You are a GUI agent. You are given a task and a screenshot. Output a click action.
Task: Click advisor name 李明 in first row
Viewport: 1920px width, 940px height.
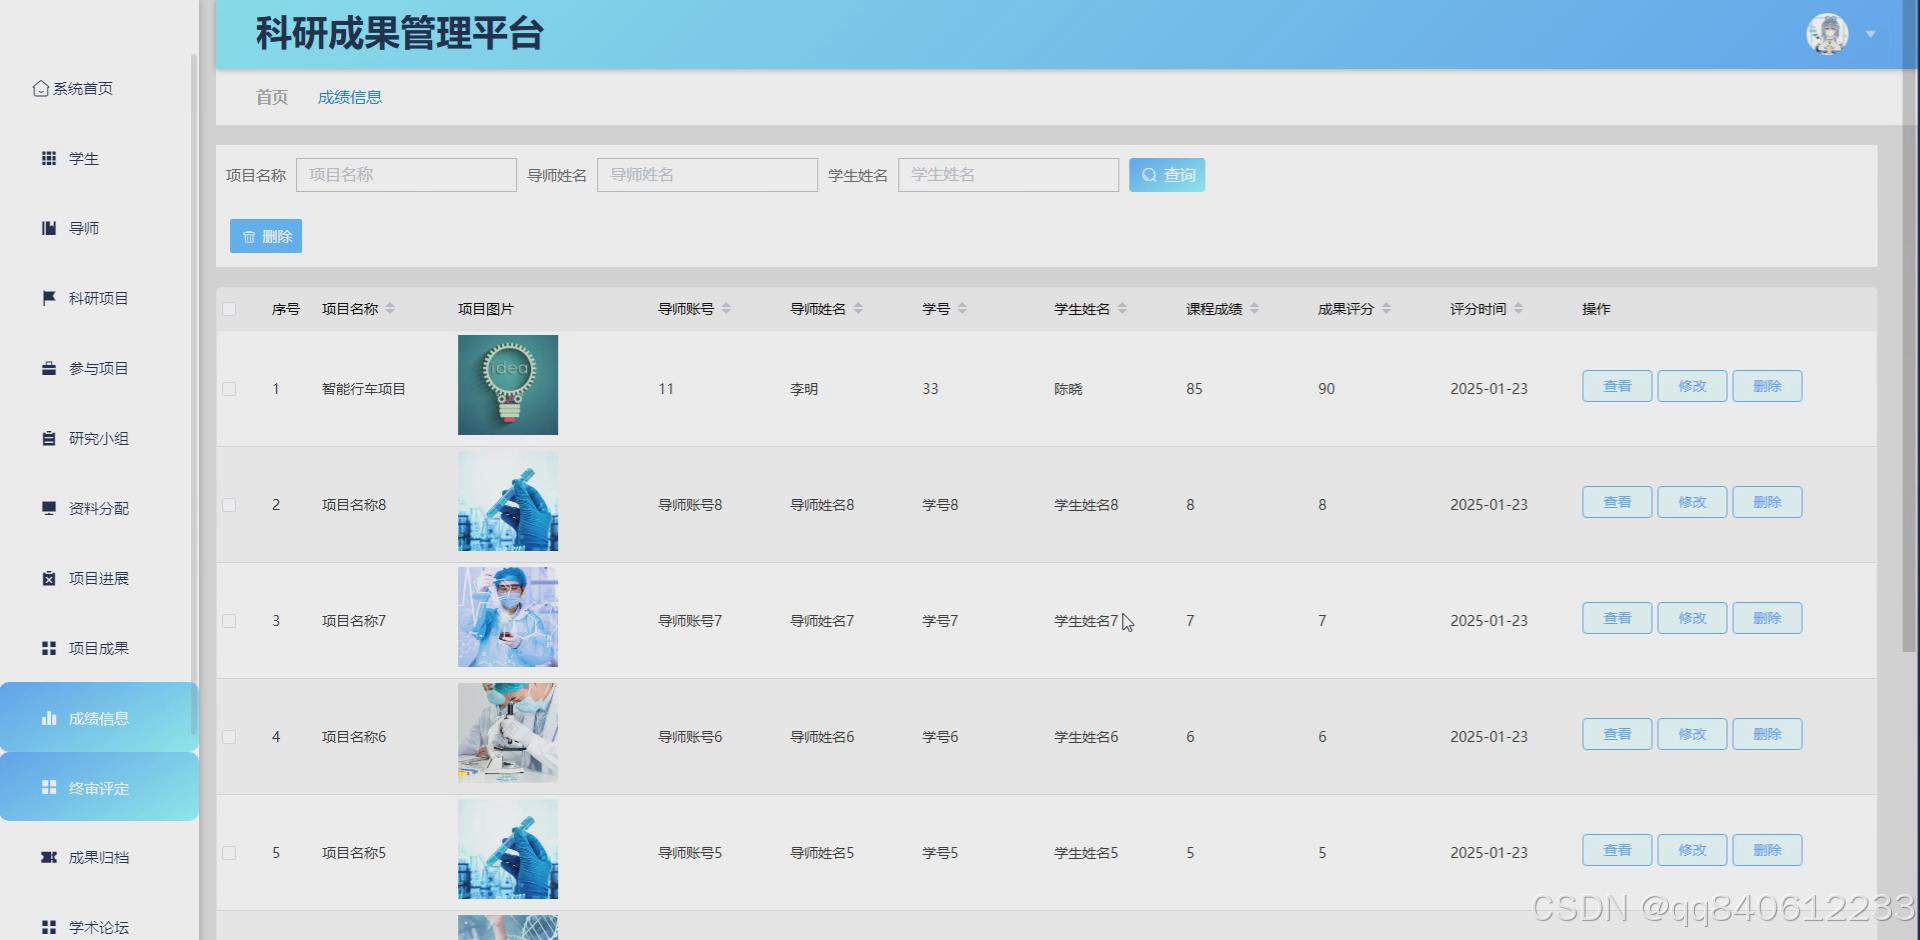[x=804, y=389]
